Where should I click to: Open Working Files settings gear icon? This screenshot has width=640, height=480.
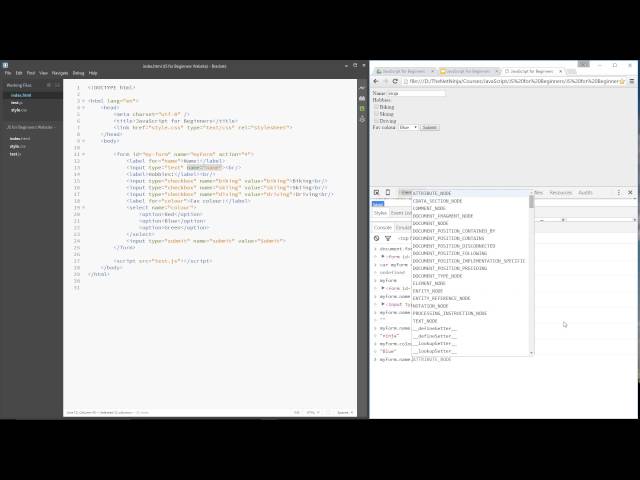pos(49,85)
